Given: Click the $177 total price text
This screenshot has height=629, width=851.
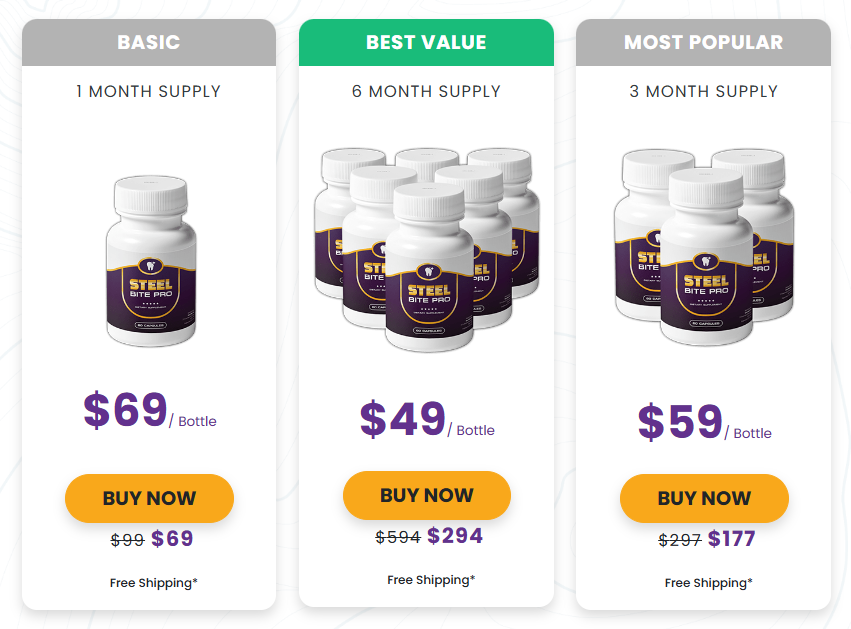Looking at the screenshot, I should click(731, 539).
